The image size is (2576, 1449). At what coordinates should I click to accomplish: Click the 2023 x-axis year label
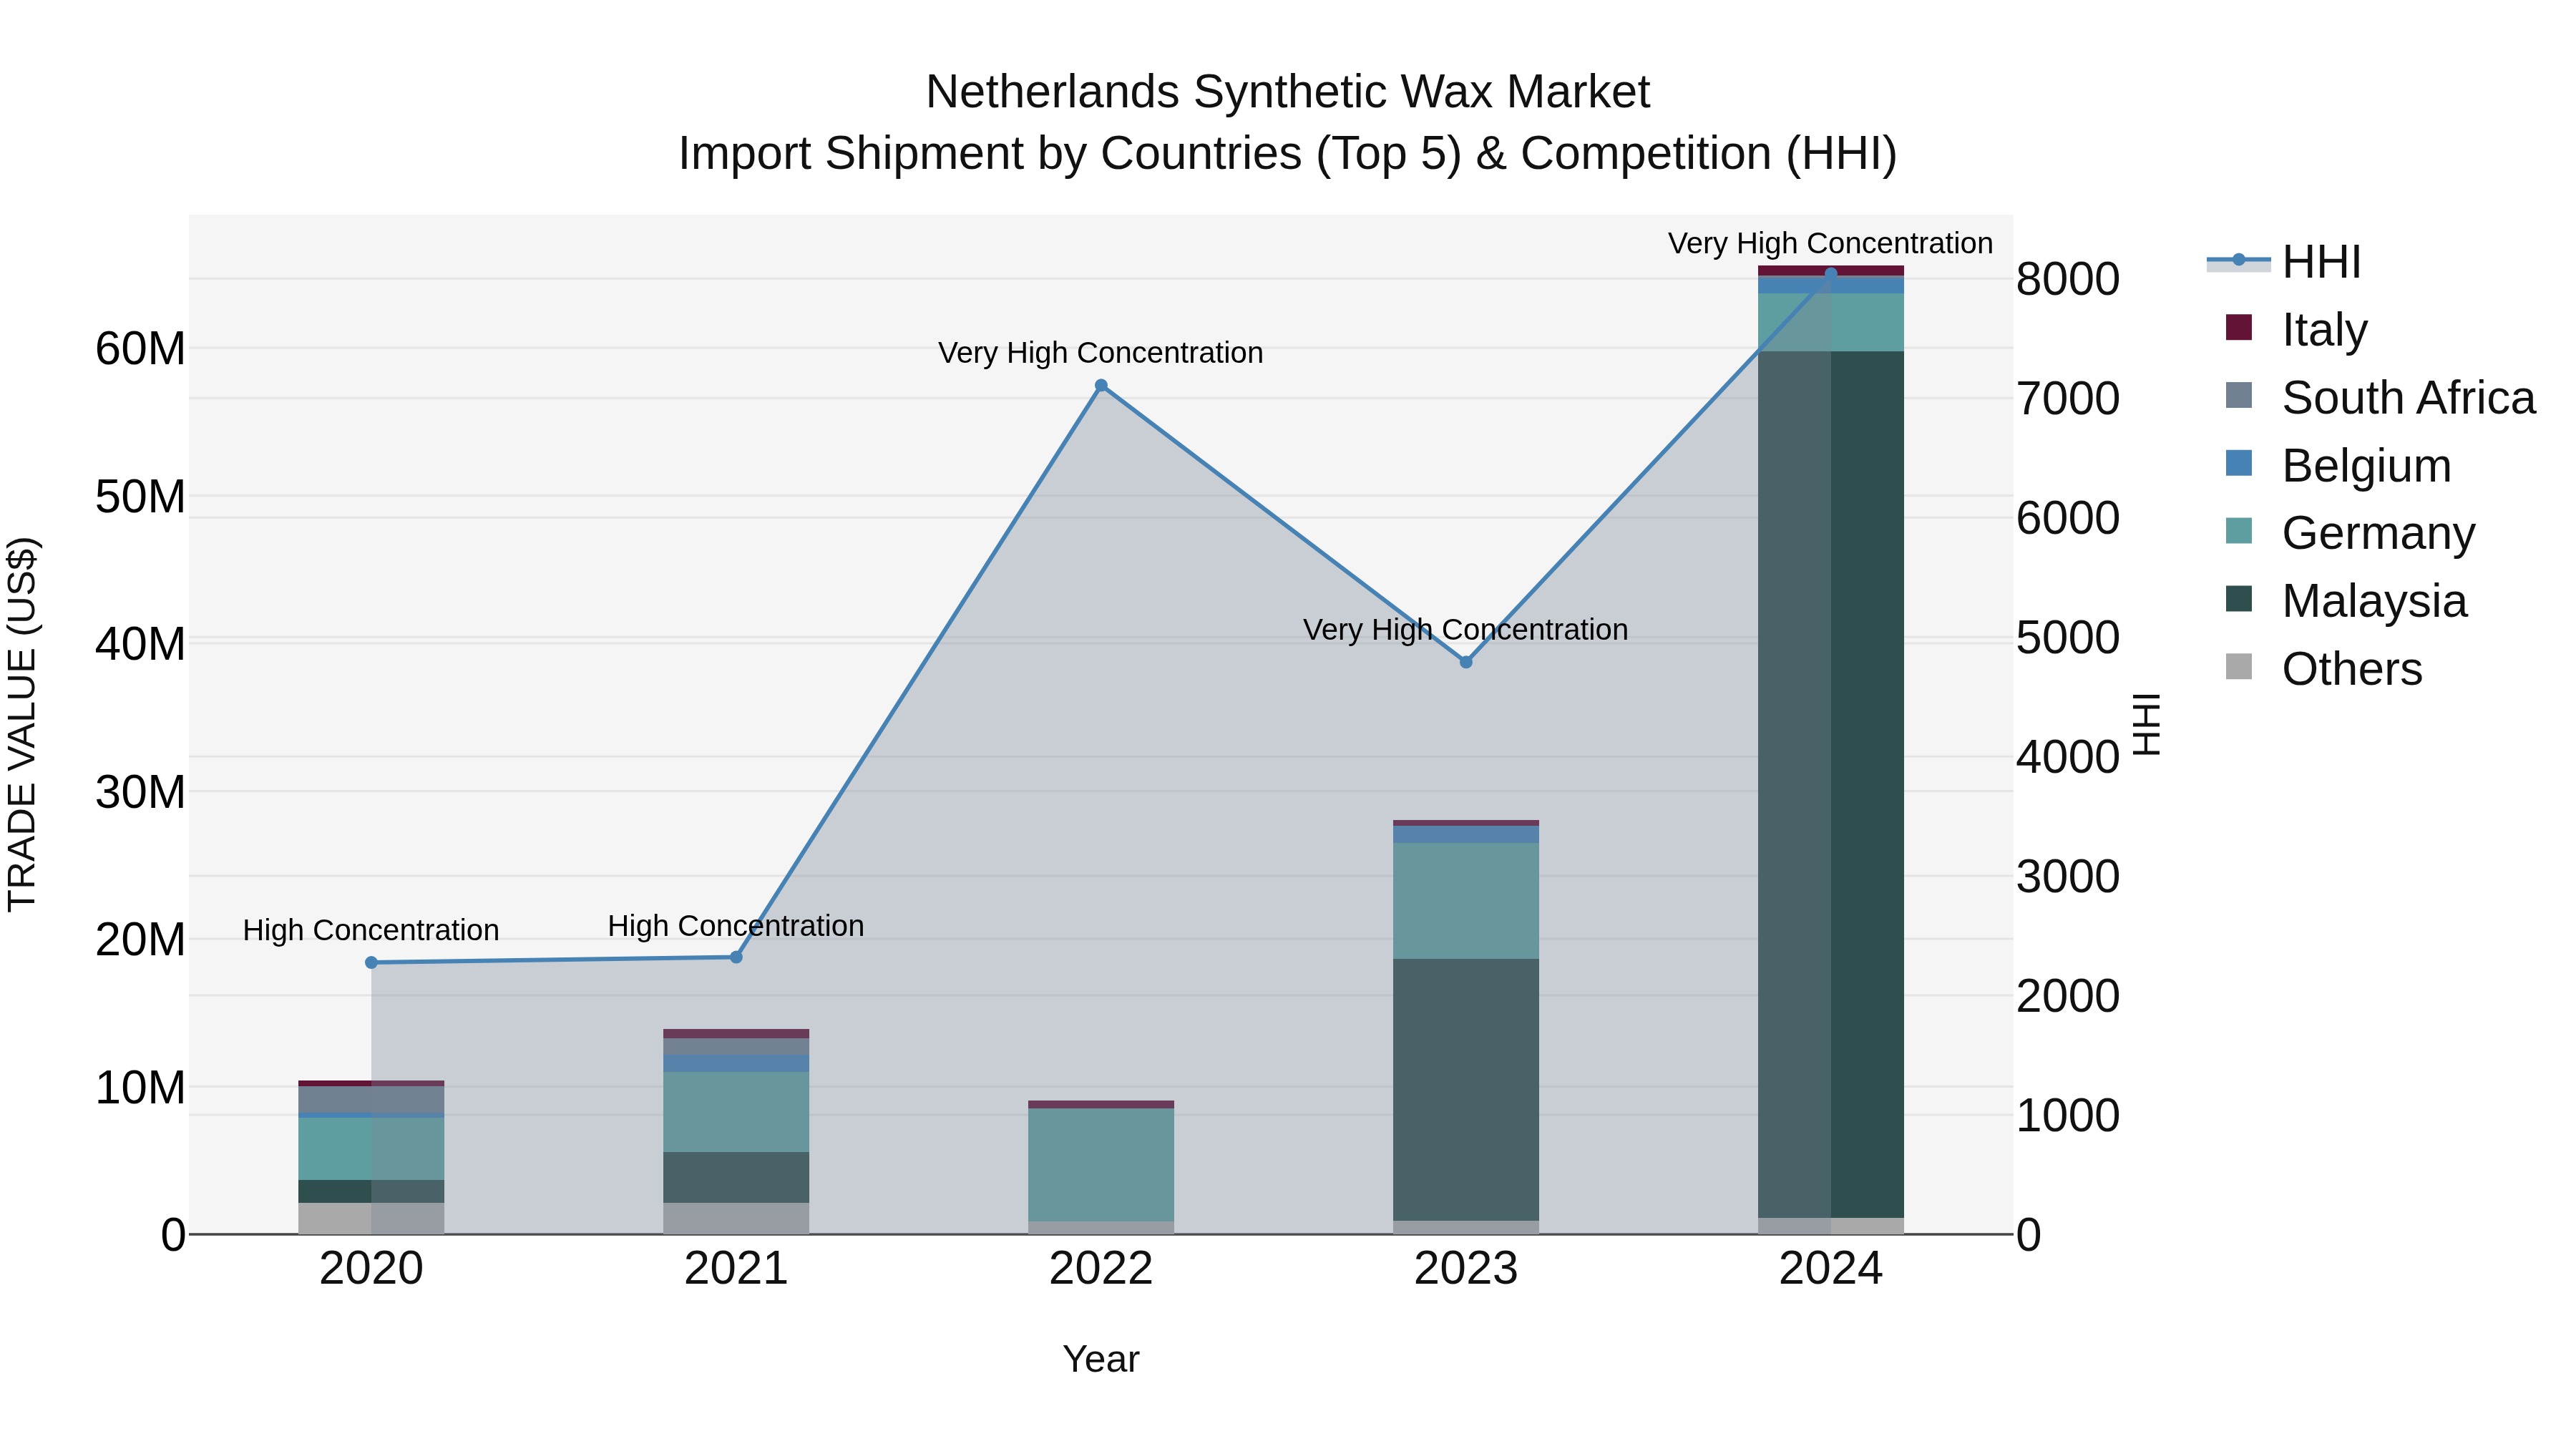(1466, 1269)
